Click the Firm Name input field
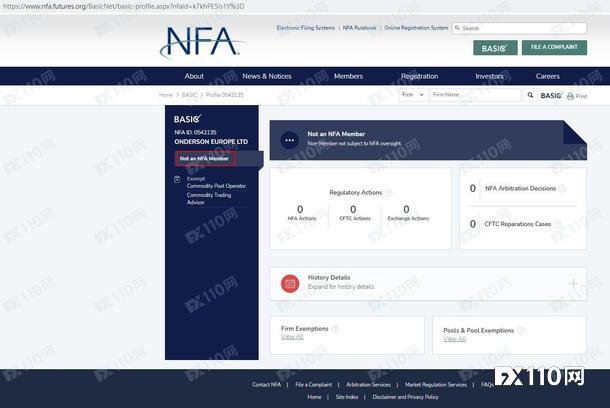Image resolution: width=610 pixels, height=408 pixels. click(475, 95)
